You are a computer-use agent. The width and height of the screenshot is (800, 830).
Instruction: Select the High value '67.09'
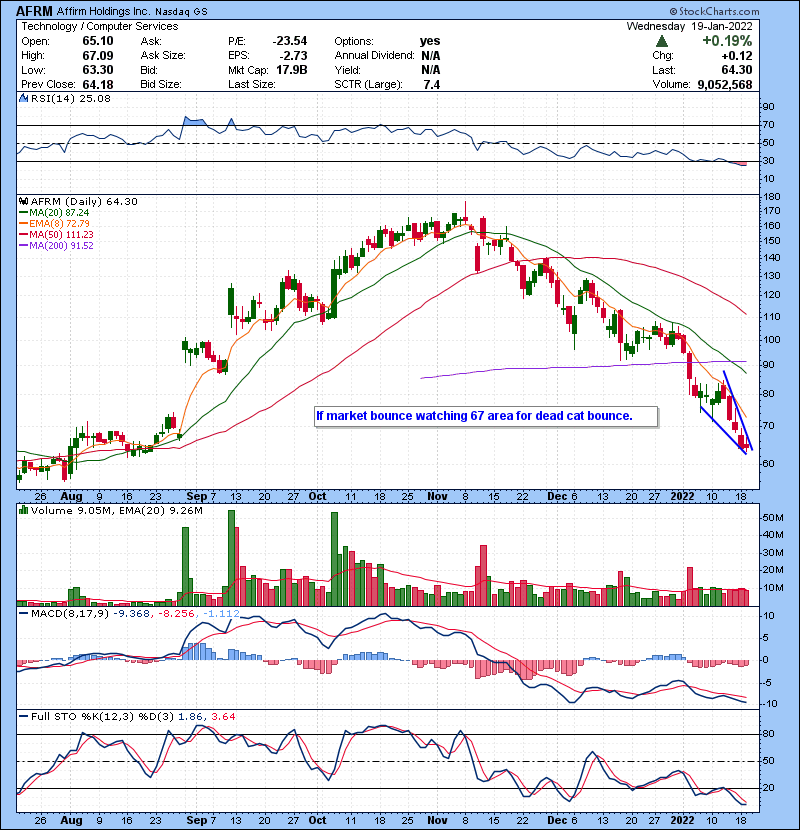[97, 55]
